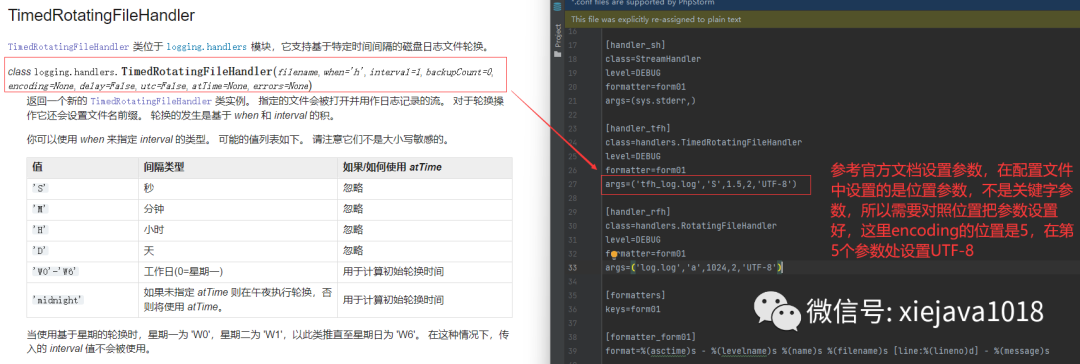Click the 分钟 interval type cell
Image resolution: width=1080 pixels, height=364 pixels.
pyautogui.click(x=237, y=209)
